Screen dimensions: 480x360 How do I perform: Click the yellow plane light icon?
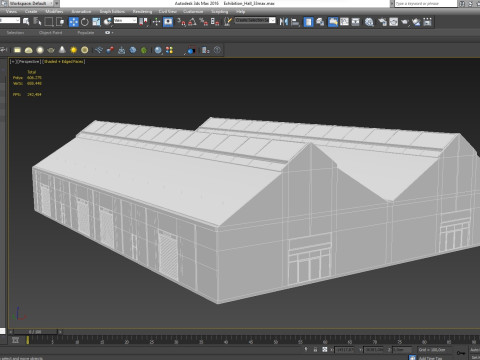tap(17, 50)
